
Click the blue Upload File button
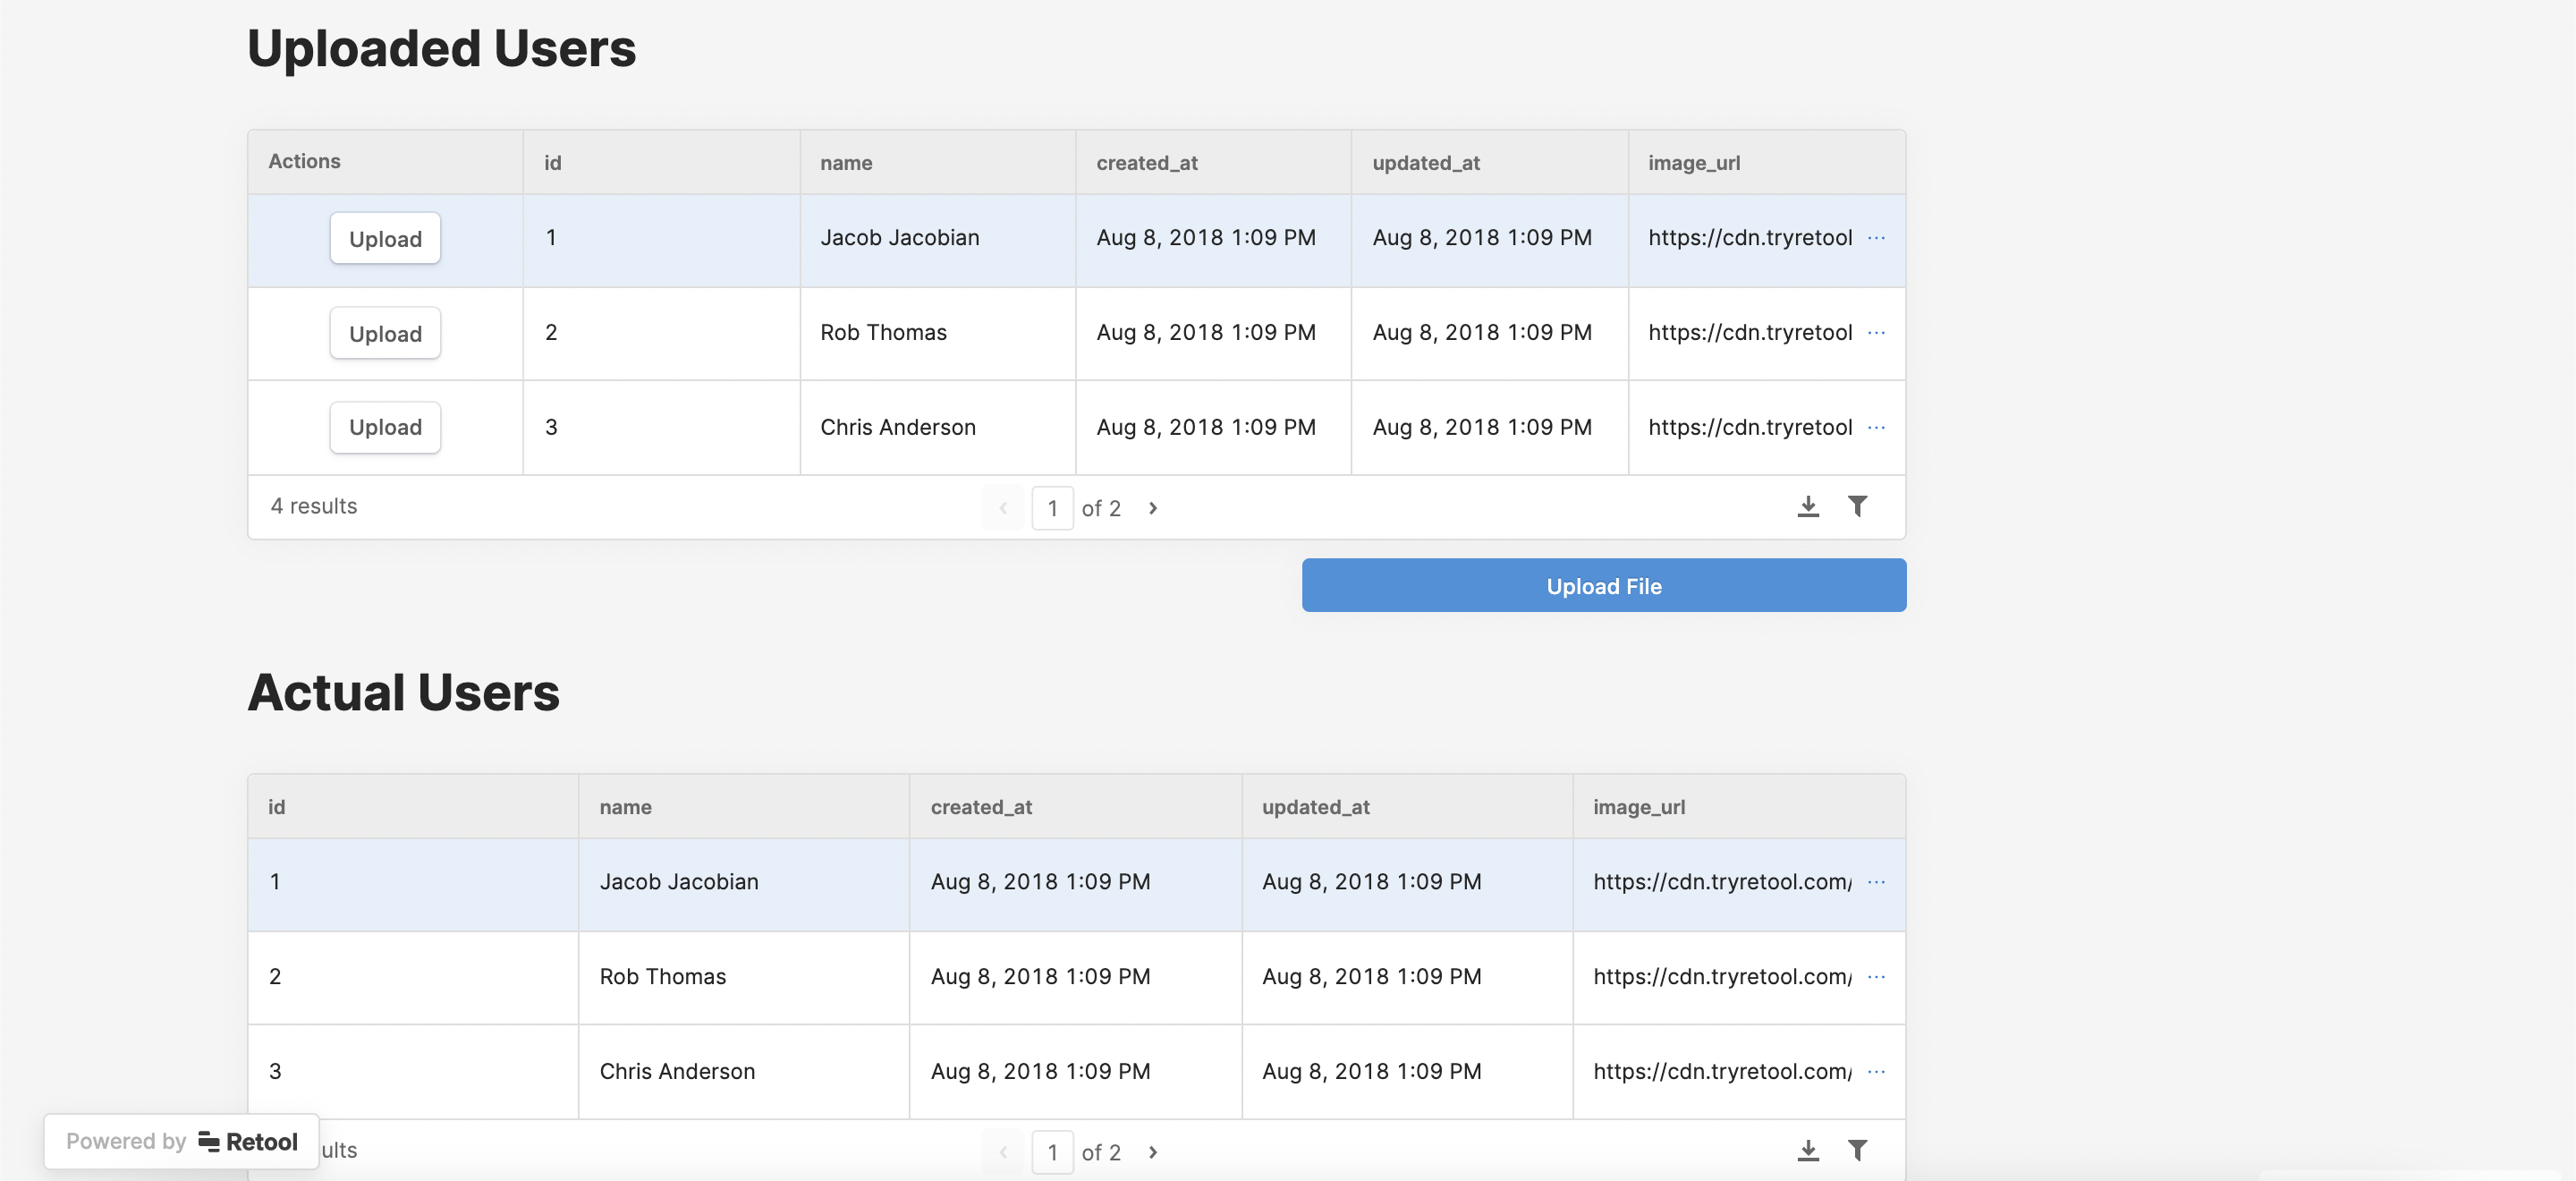(x=1603, y=586)
